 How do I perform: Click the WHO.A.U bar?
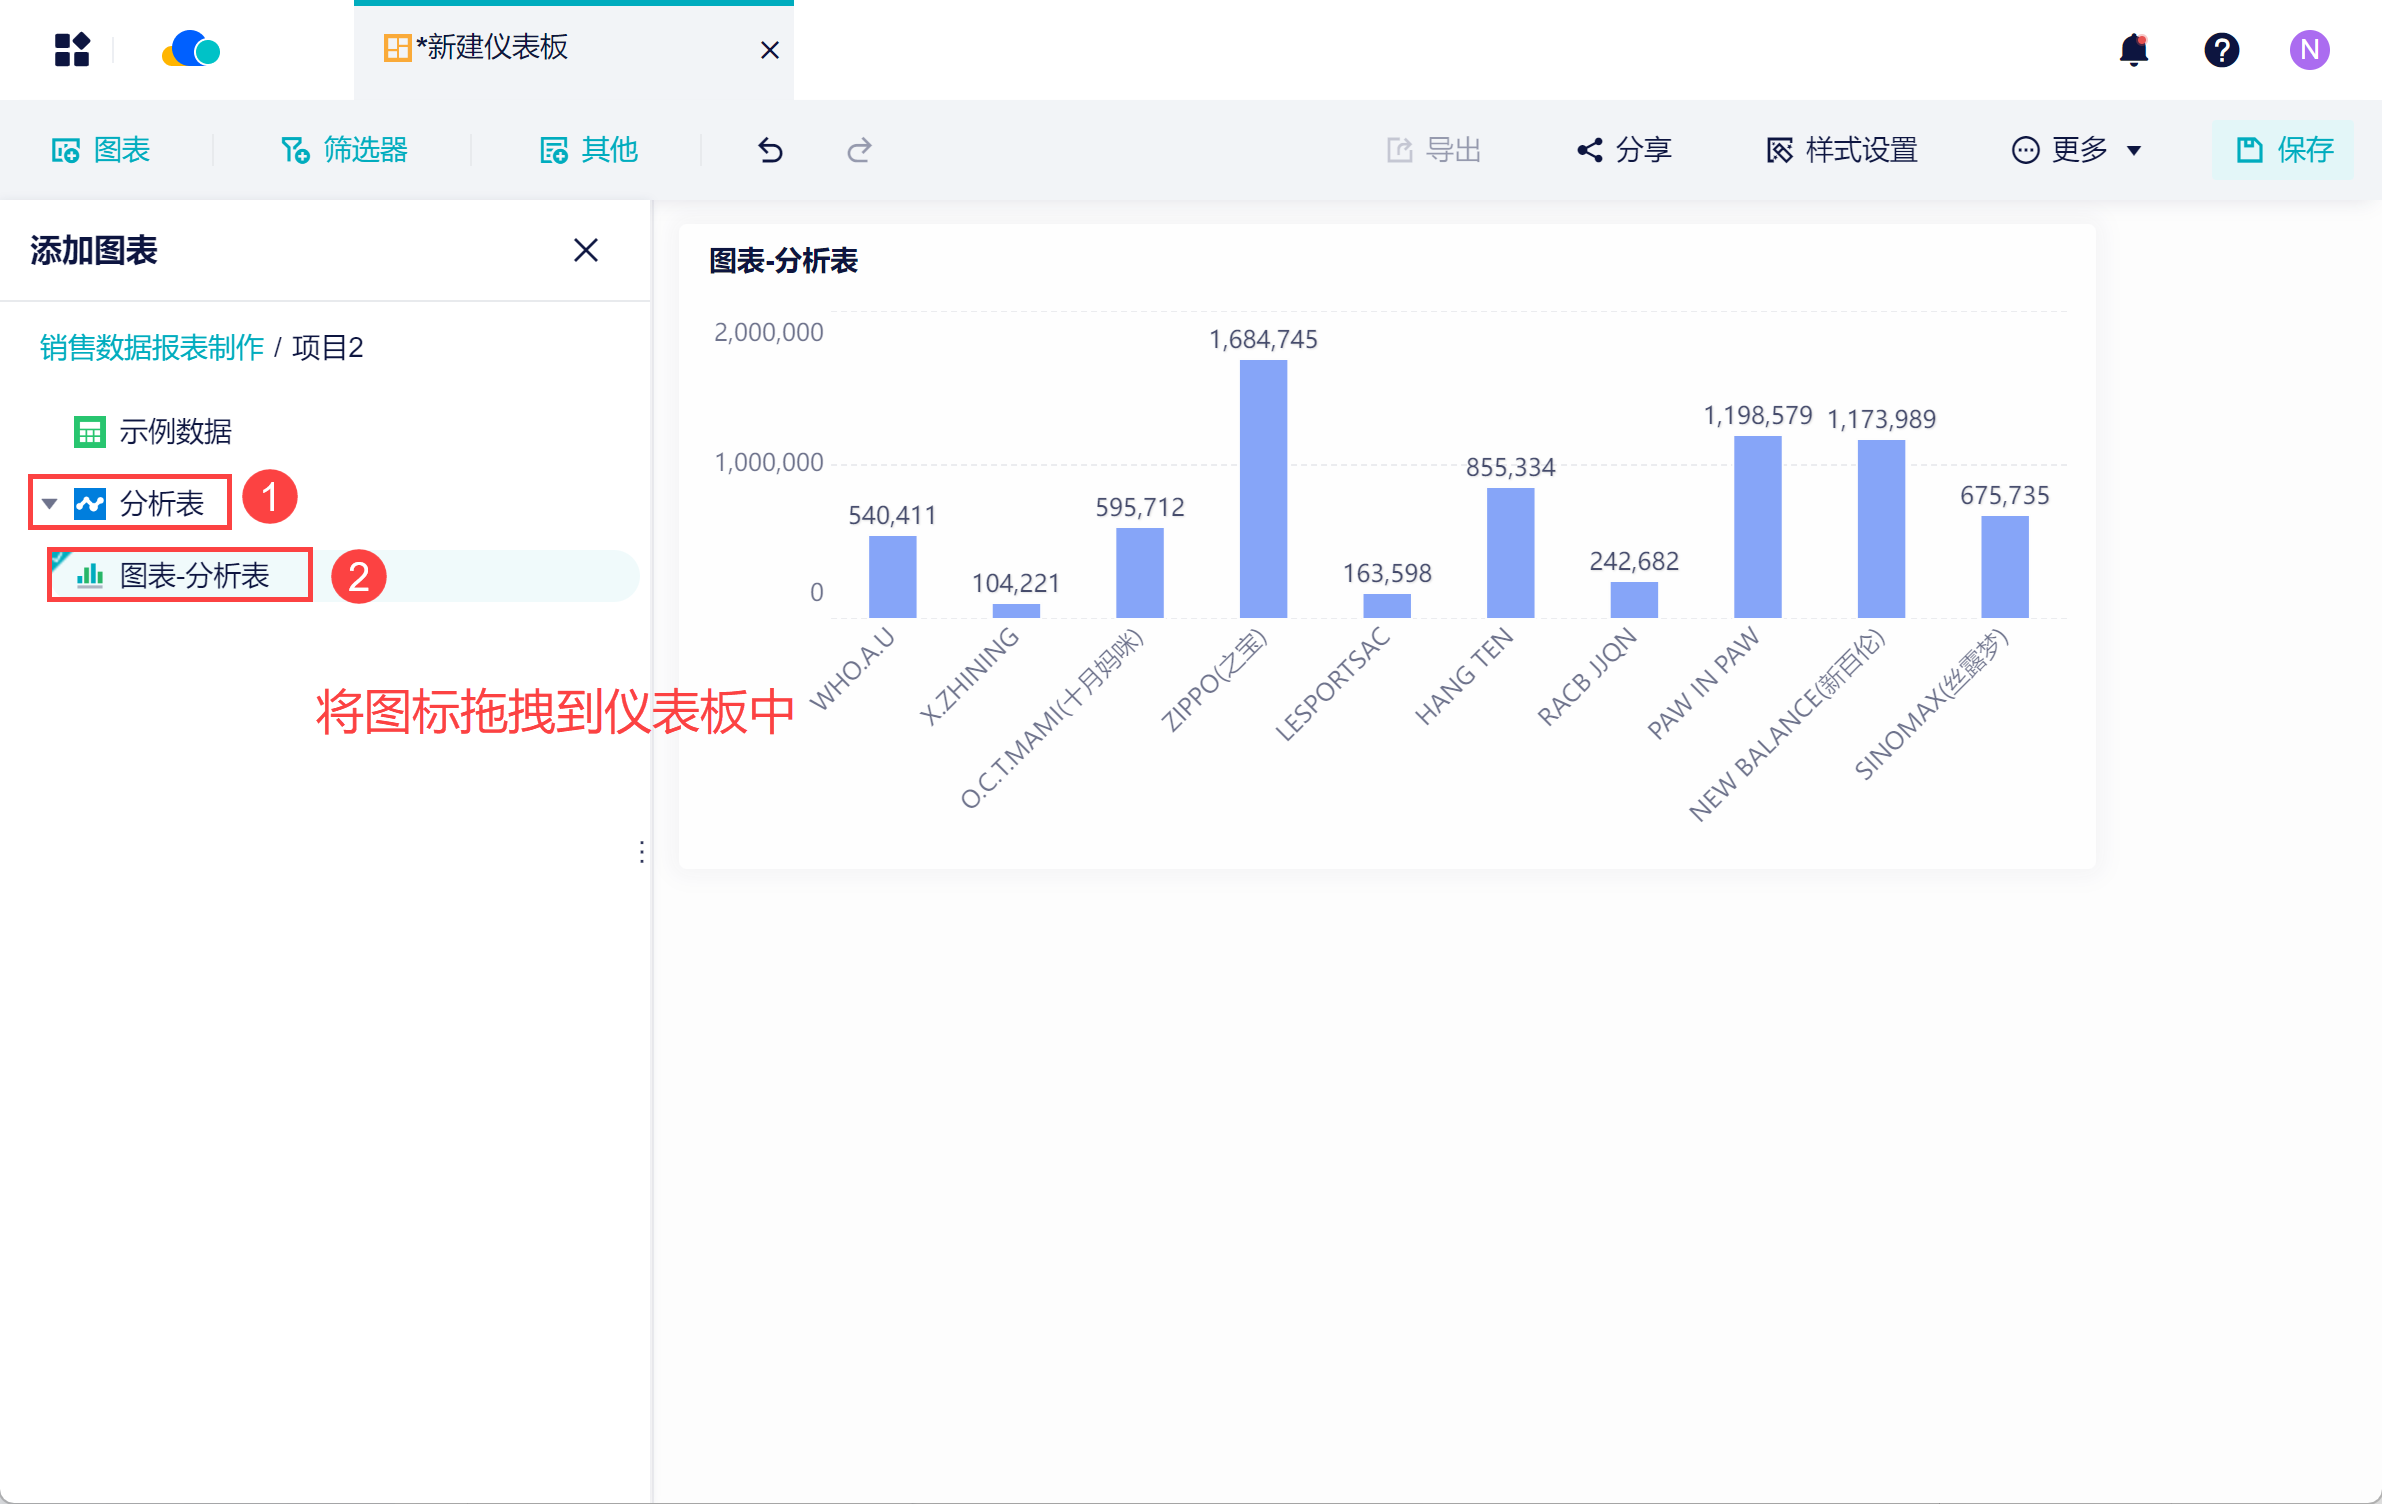click(x=892, y=576)
